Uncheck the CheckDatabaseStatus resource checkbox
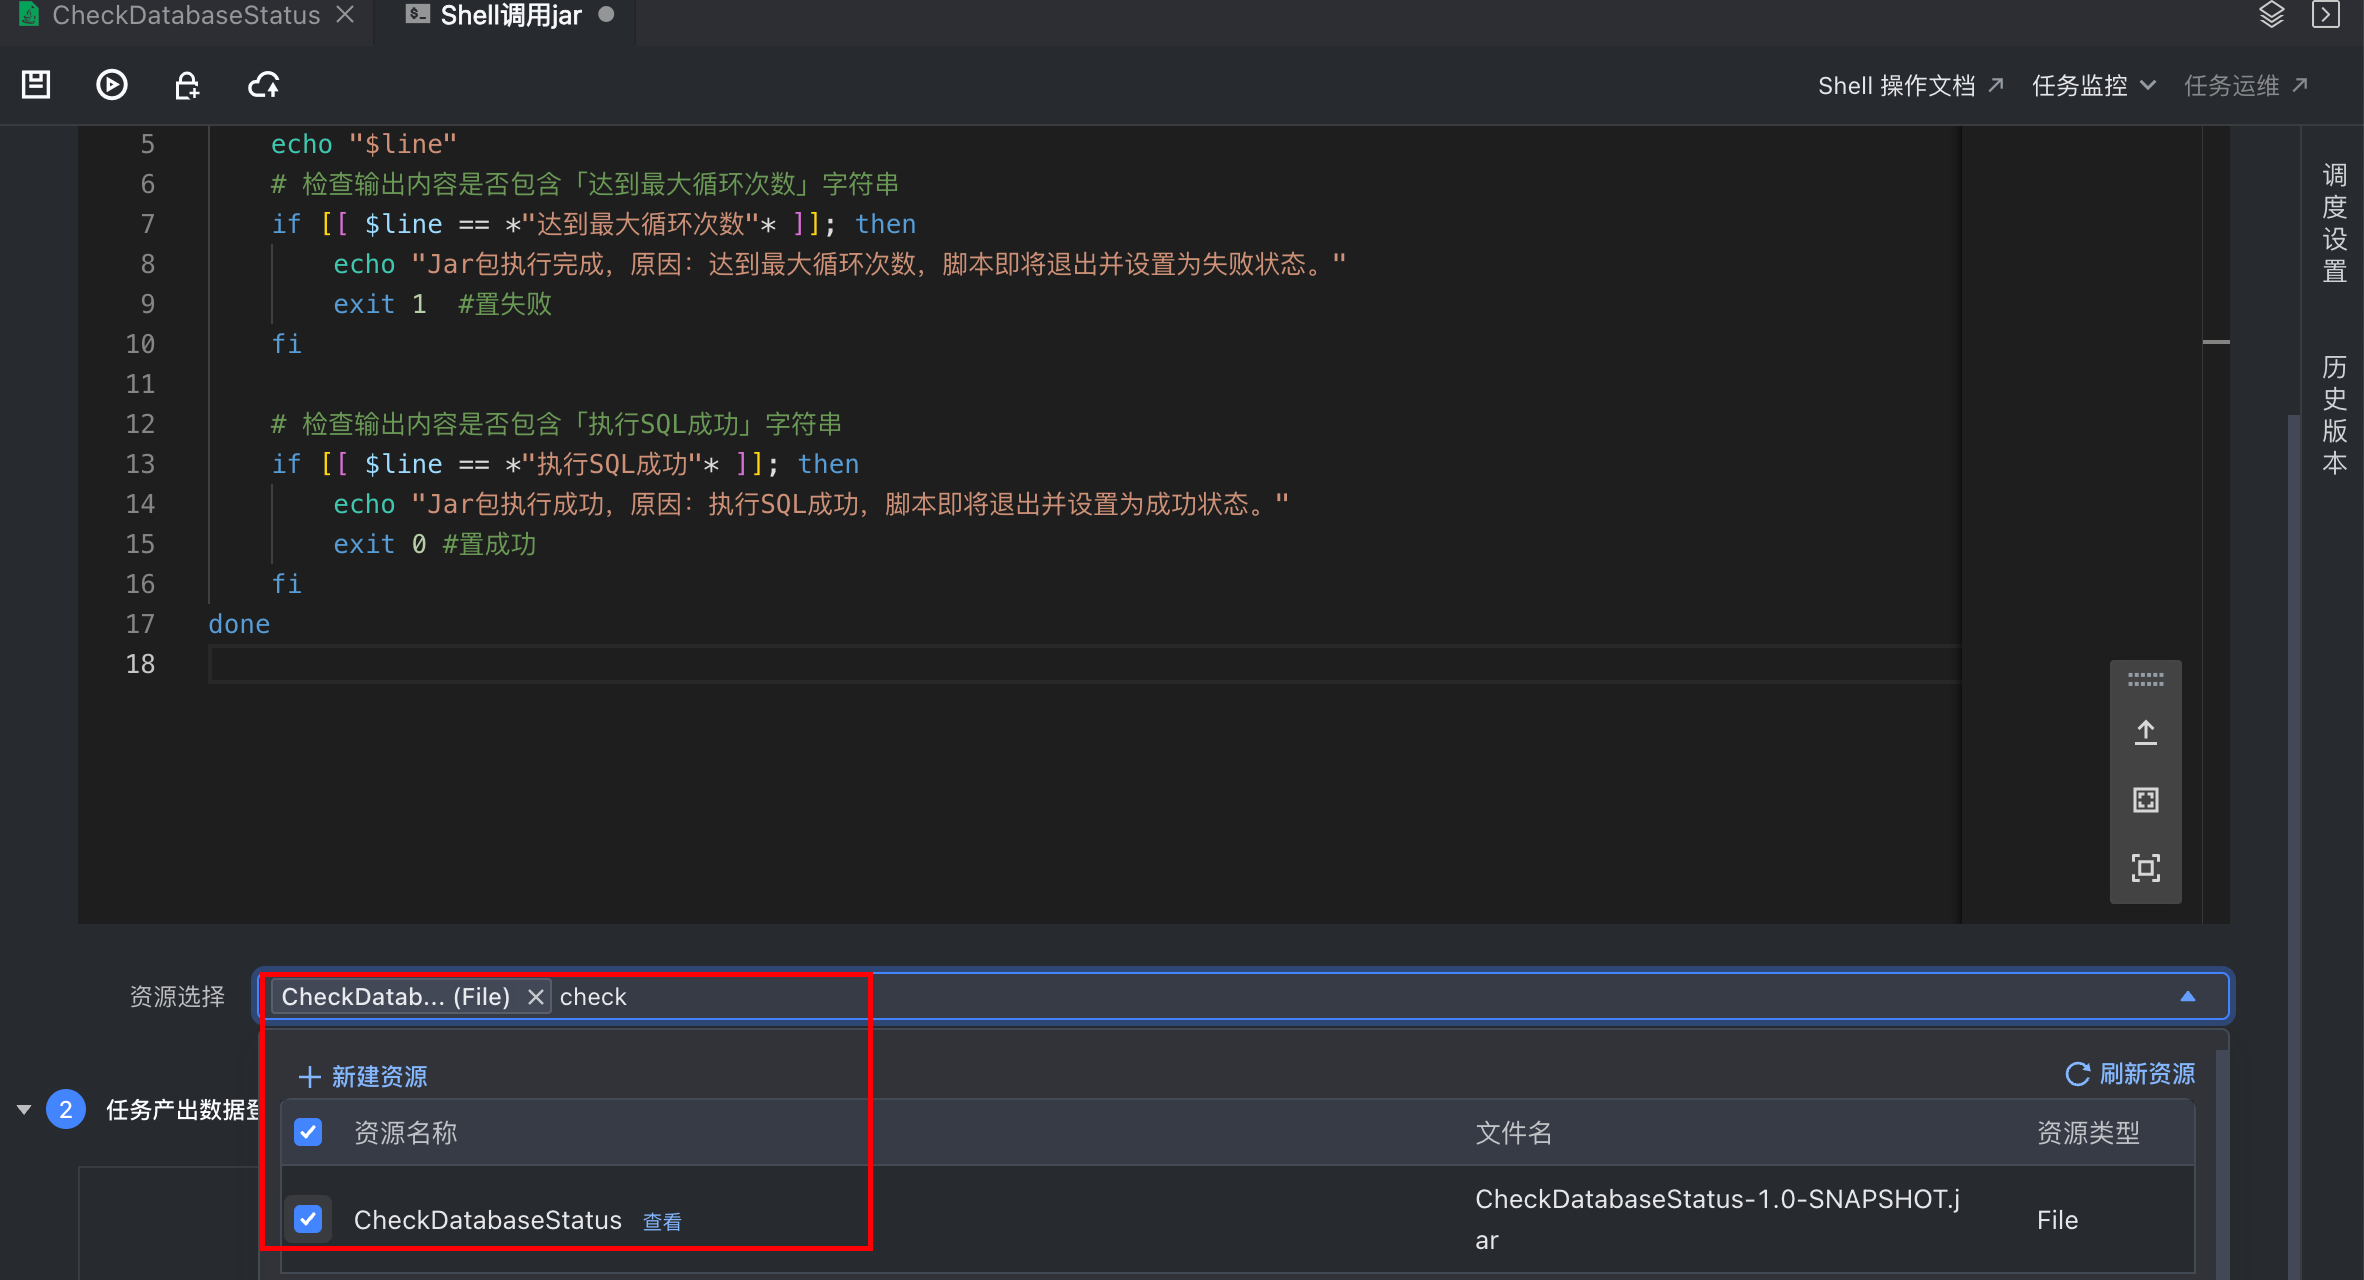The height and width of the screenshot is (1280, 2364). 308,1219
